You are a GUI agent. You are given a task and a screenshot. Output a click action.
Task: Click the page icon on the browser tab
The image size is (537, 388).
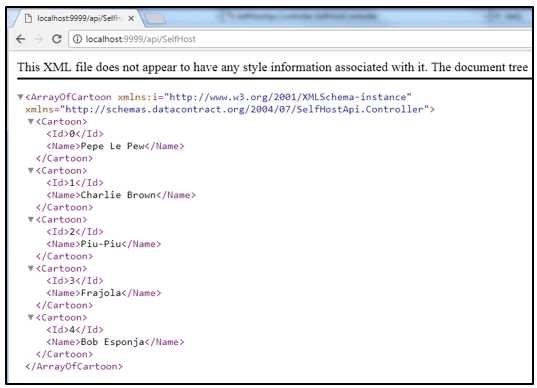(29, 18)
